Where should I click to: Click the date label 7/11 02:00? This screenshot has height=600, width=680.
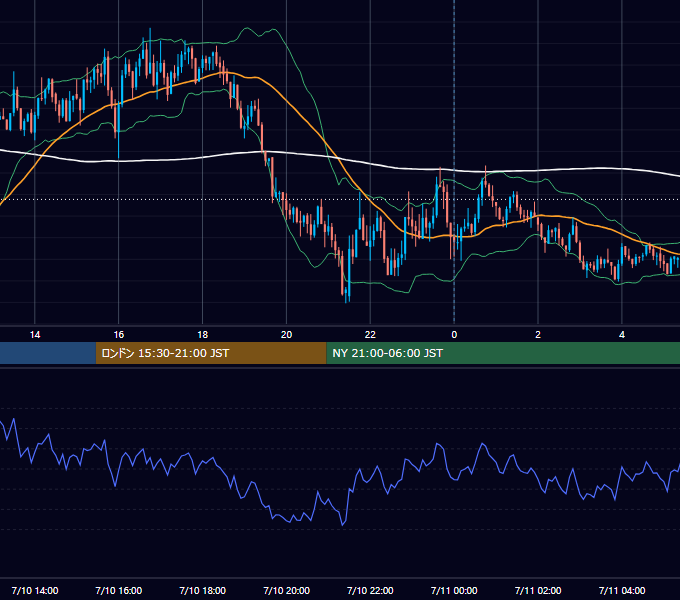coord(538,590)
